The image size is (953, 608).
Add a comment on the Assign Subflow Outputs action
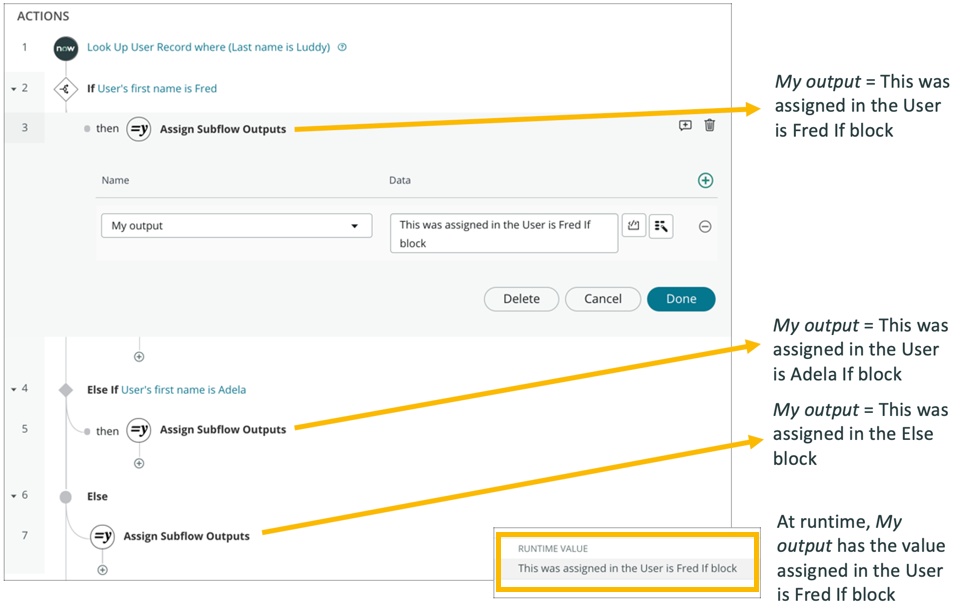(684, 126)
